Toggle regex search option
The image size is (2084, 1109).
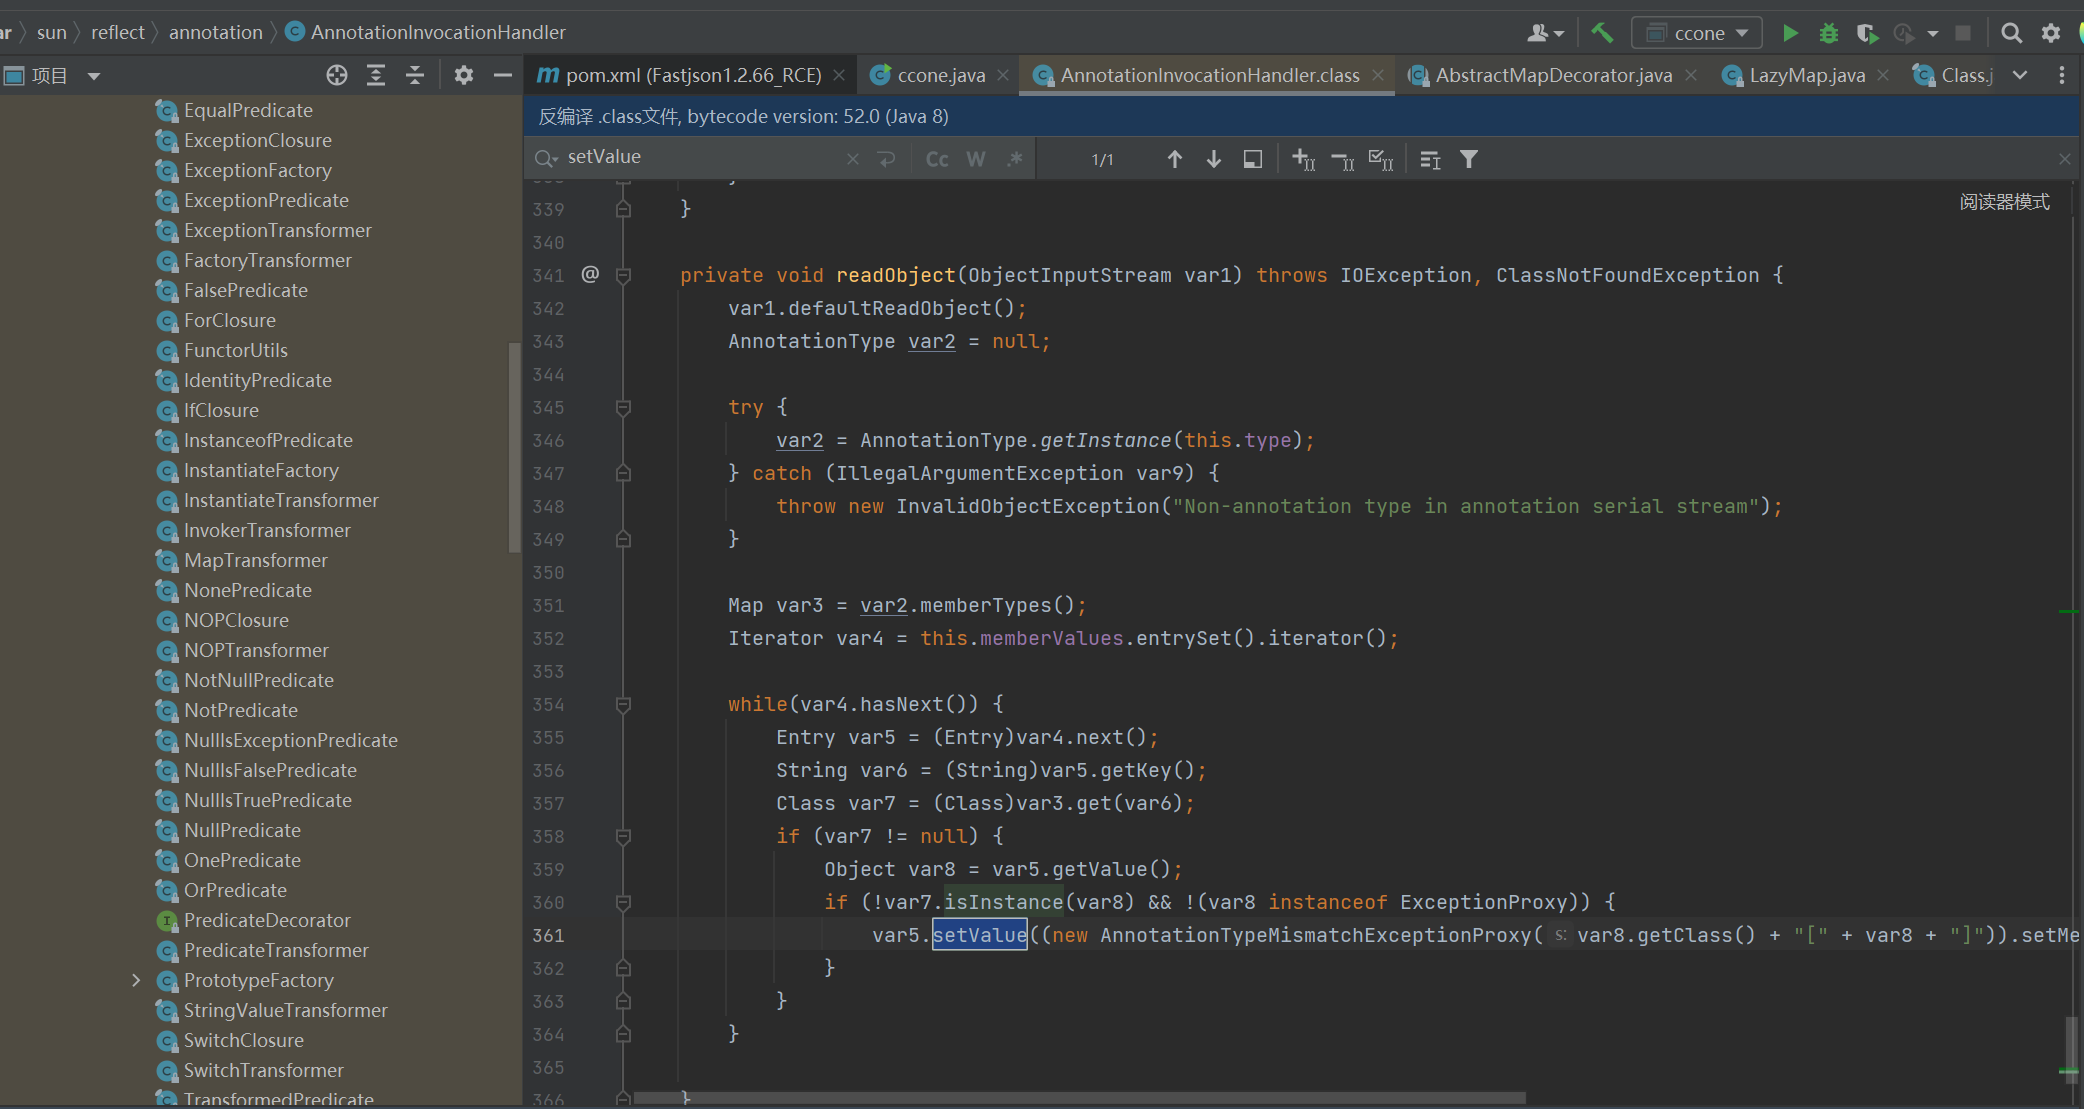(1015, 159)
